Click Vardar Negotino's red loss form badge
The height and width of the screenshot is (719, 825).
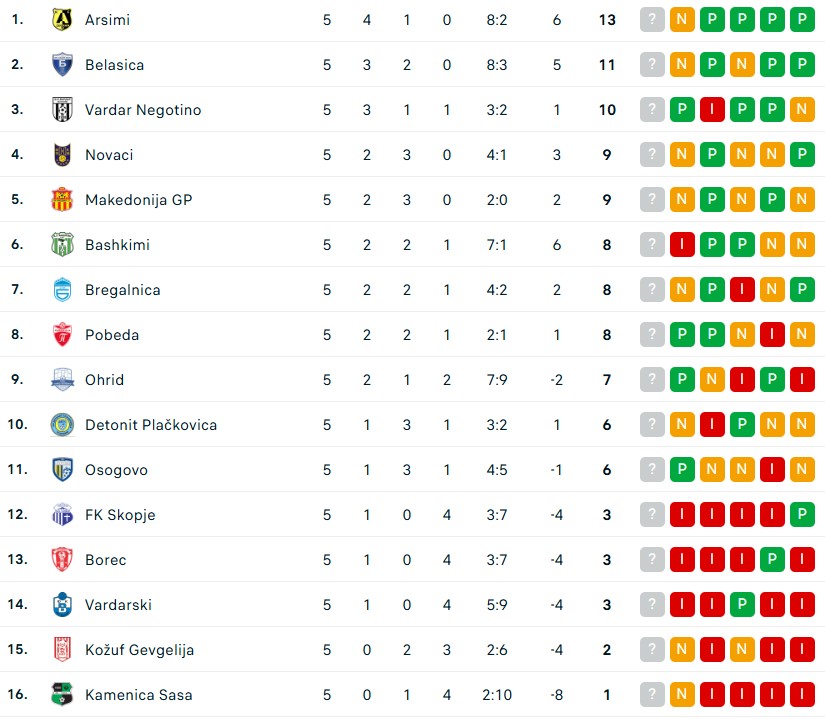click(x=712, y=110)
